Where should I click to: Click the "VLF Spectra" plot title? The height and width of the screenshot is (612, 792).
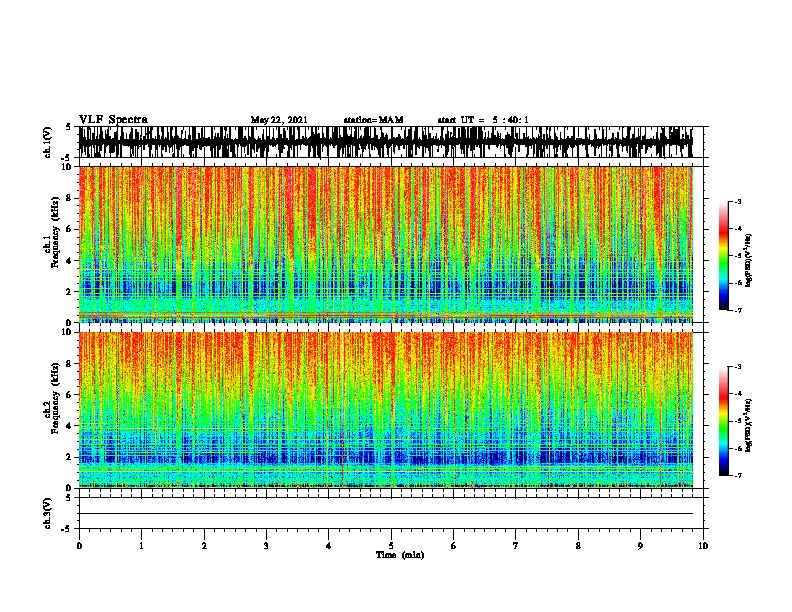point(113,120)
